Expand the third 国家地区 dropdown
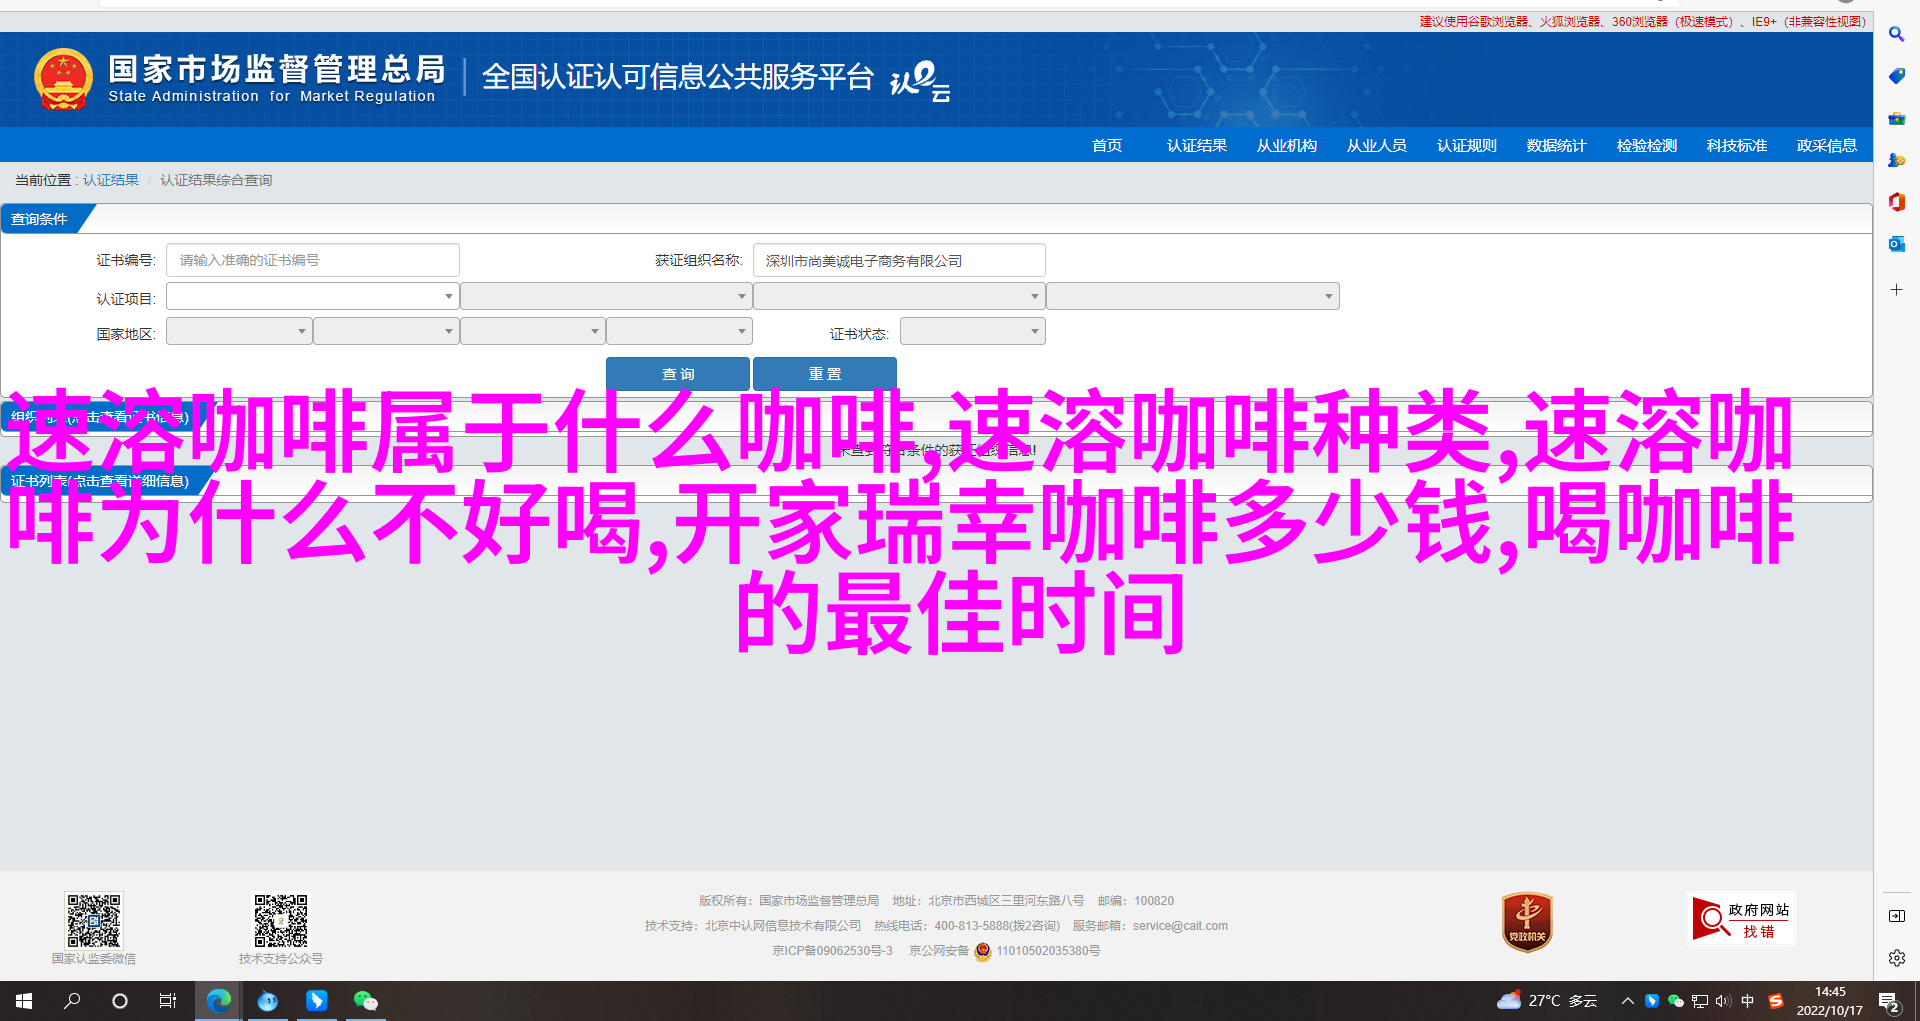1920x1021 pixels. (532, 331)
